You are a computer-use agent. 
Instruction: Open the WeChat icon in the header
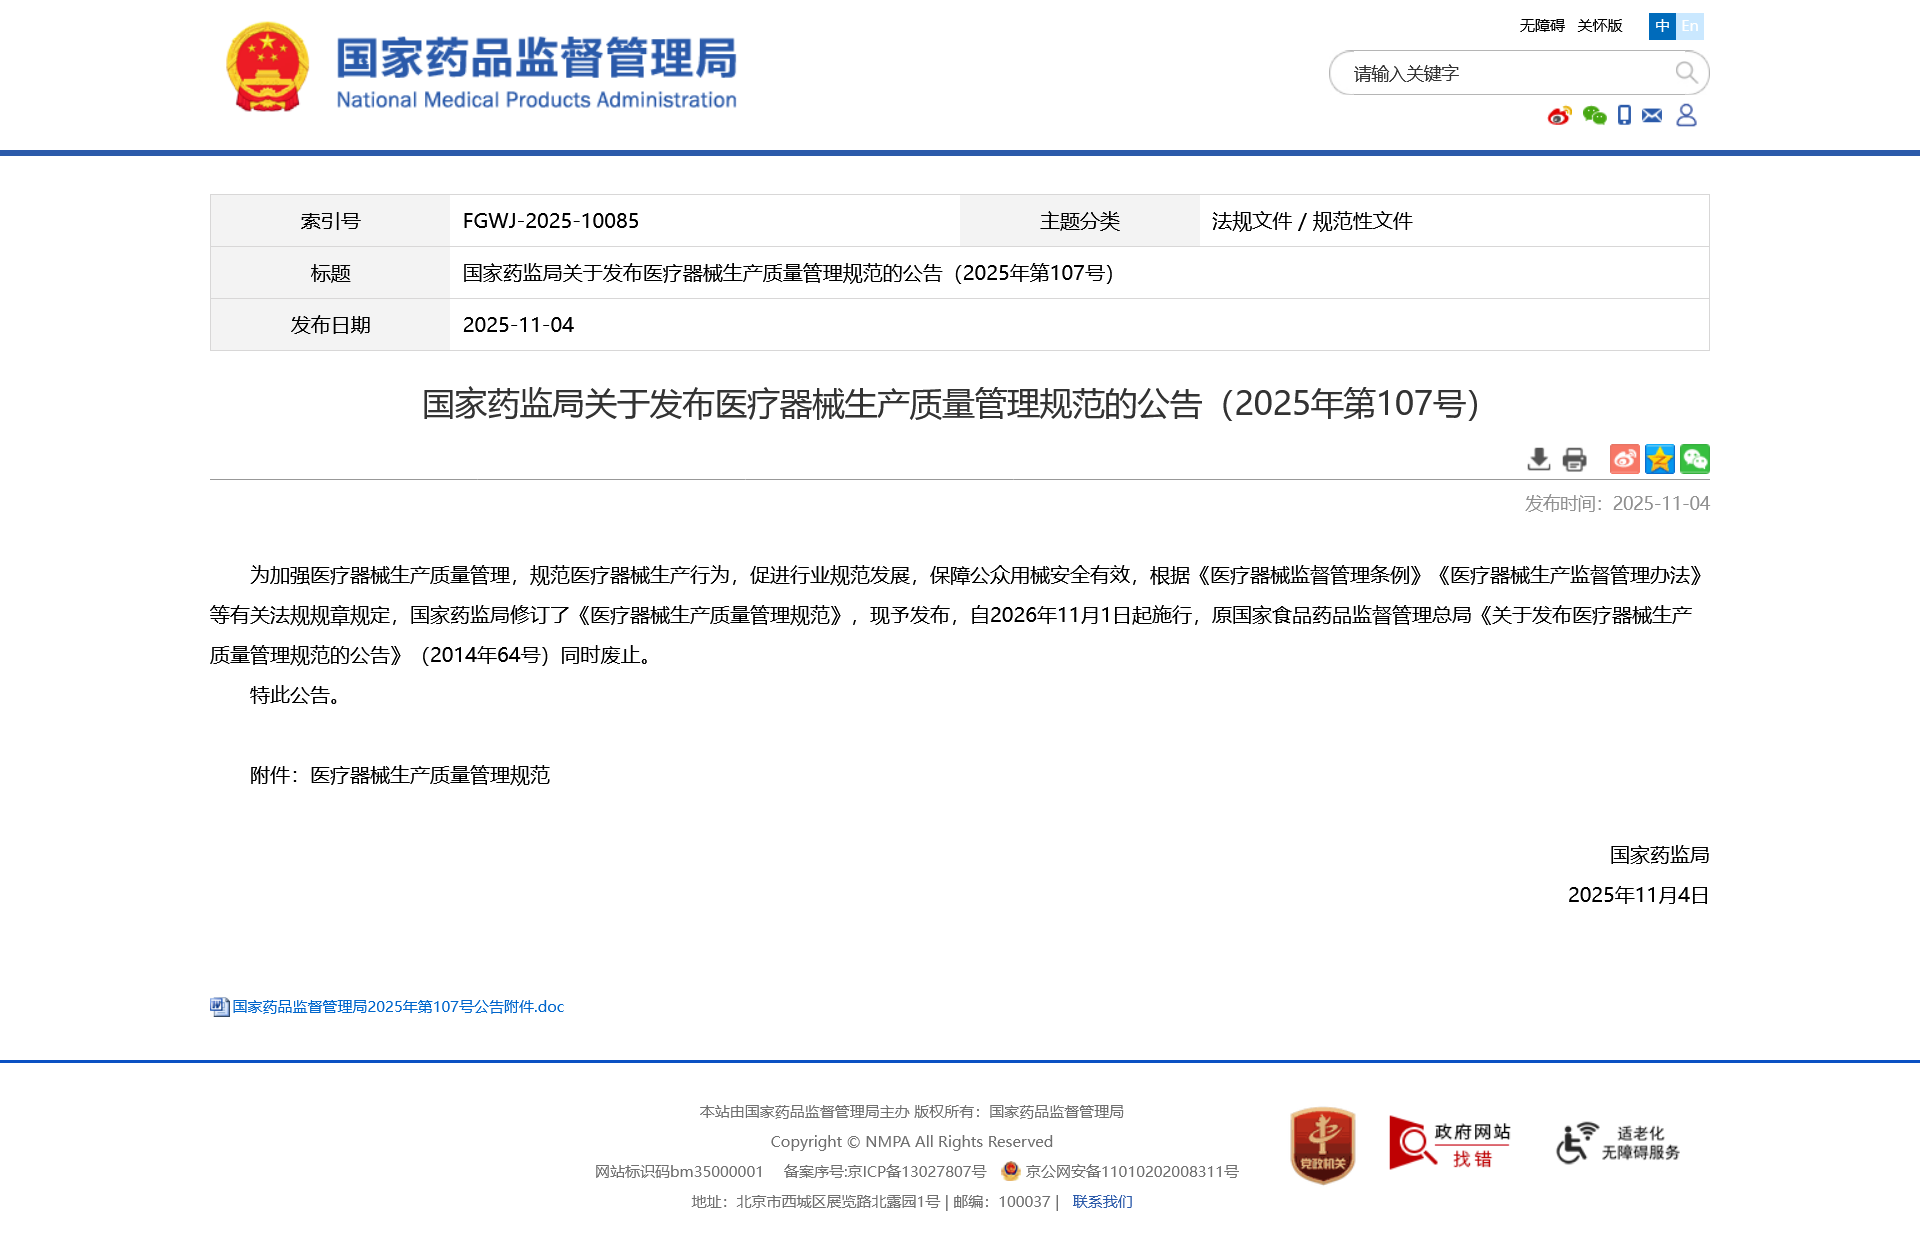(x=1594, y=116)
